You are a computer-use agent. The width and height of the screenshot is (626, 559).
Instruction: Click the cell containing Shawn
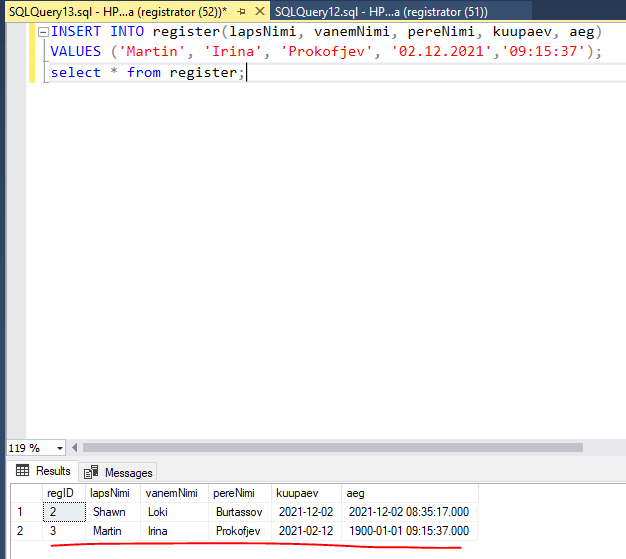pyautogui.click(x=110, y=512)
